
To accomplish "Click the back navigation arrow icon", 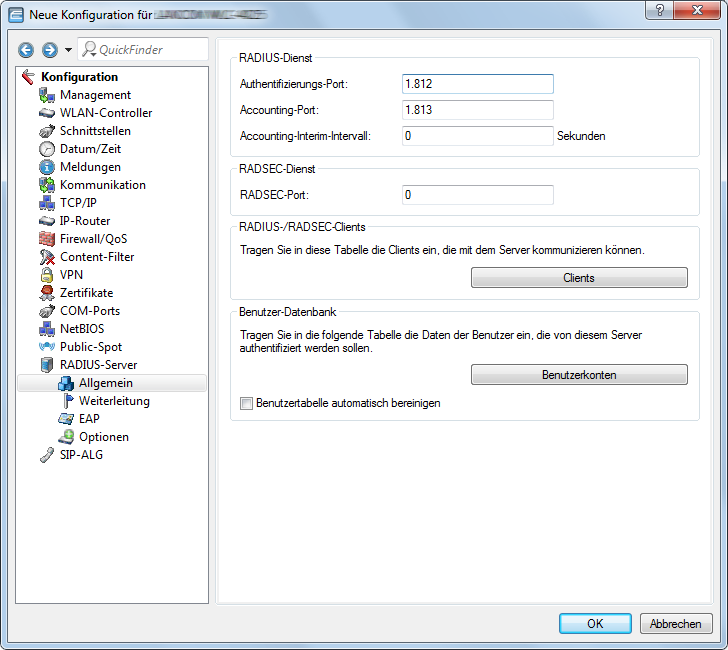I will pyautogui.click(x=27, y=50).
